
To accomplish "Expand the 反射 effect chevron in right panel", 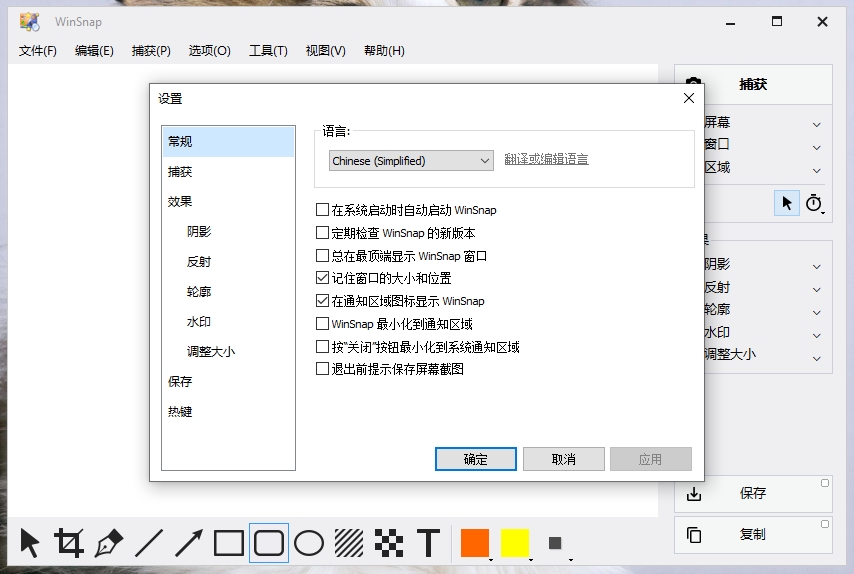I will click(x=816, y=290).
